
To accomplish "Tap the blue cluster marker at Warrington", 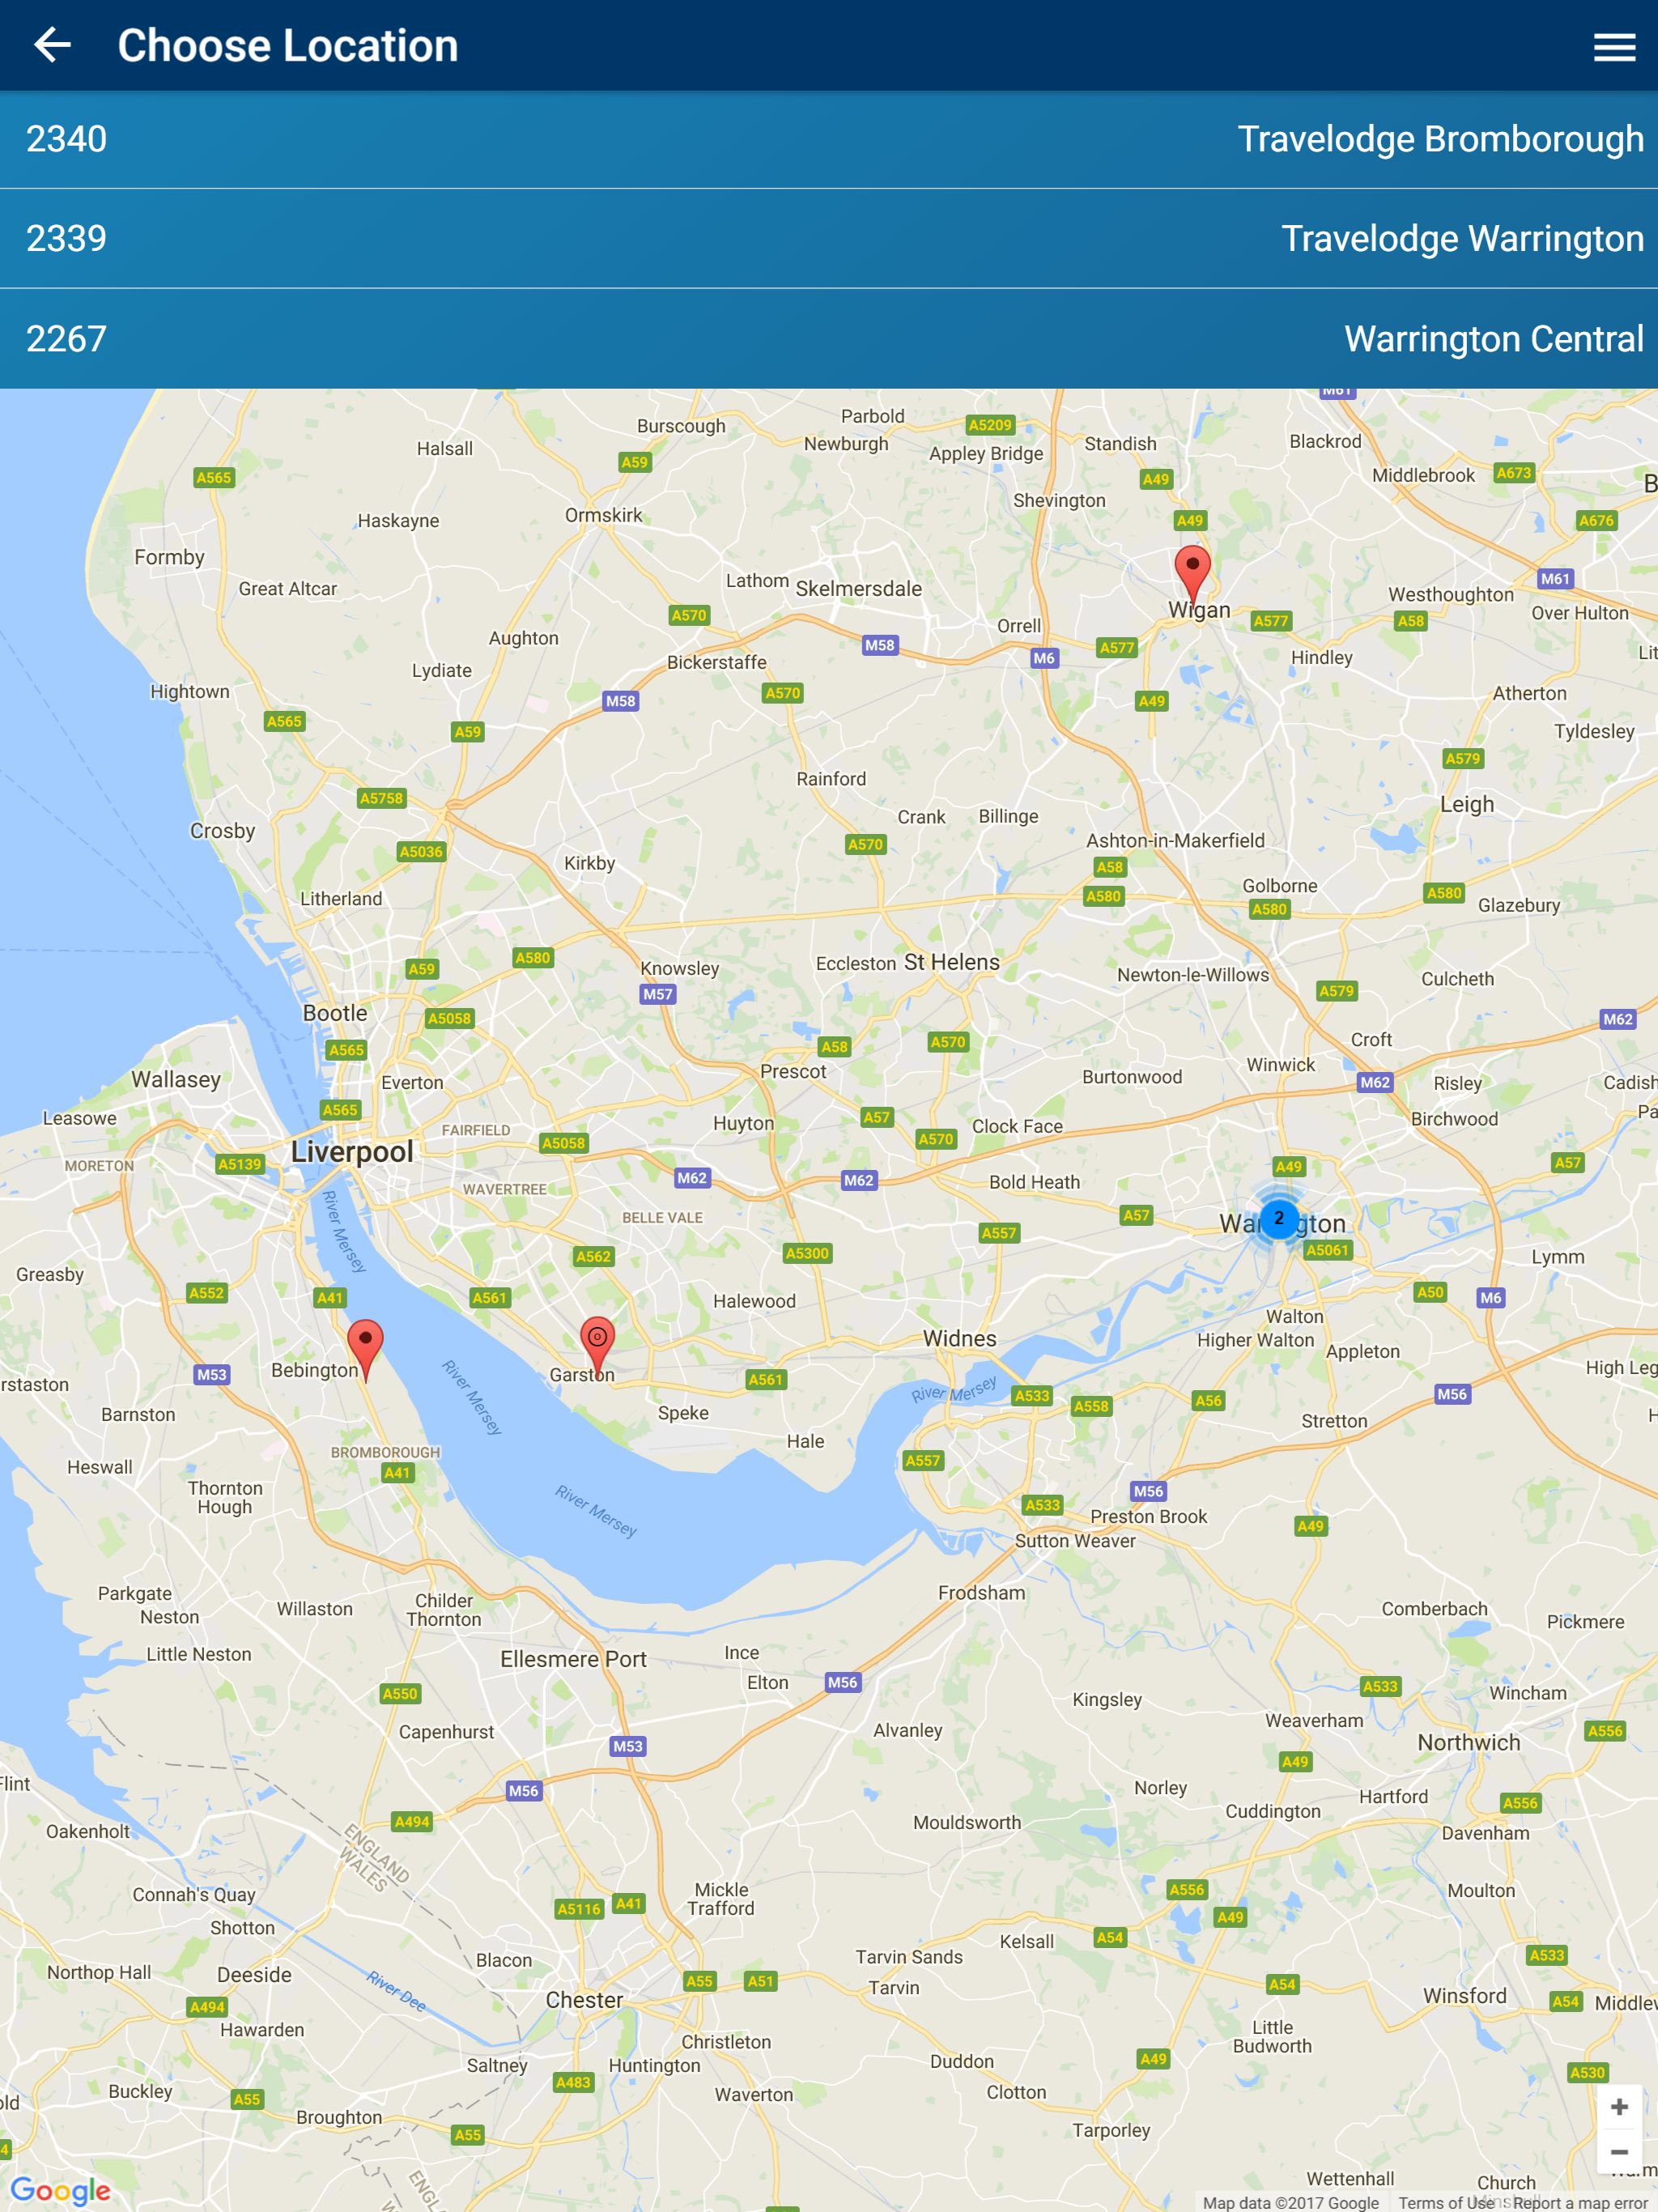I will click(1278, 1218).
